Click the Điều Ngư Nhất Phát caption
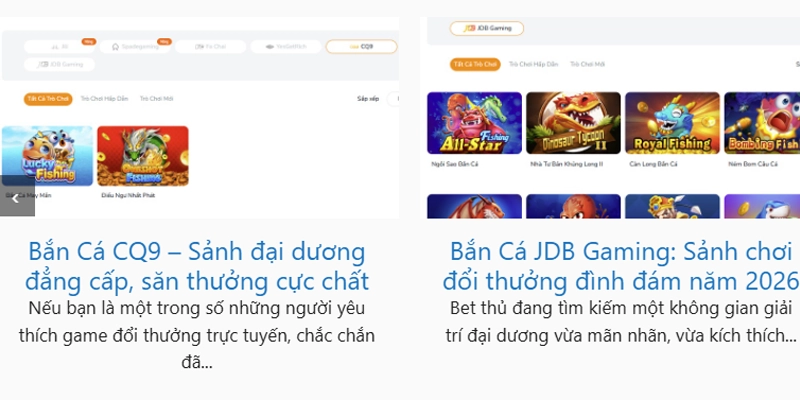800x400 pixels. point(128,195)
